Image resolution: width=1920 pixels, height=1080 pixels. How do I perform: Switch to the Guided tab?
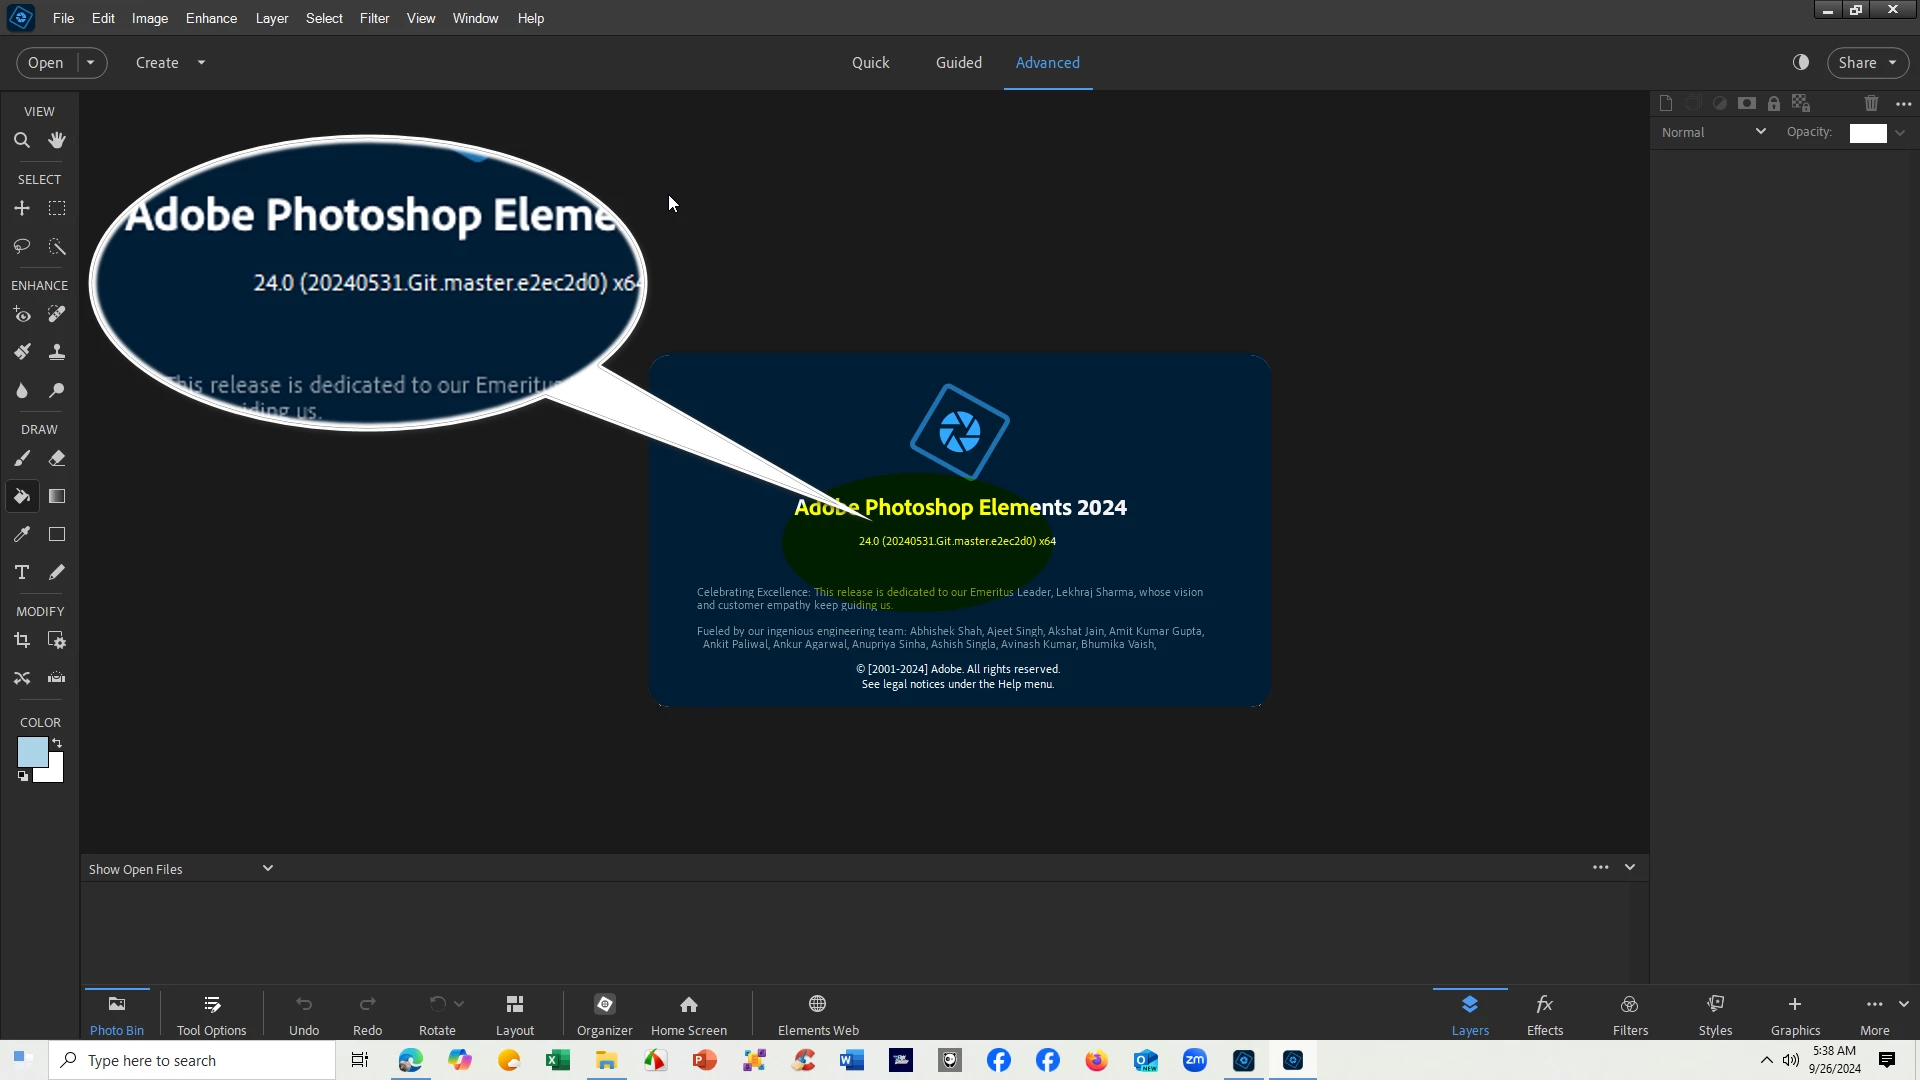958,62
